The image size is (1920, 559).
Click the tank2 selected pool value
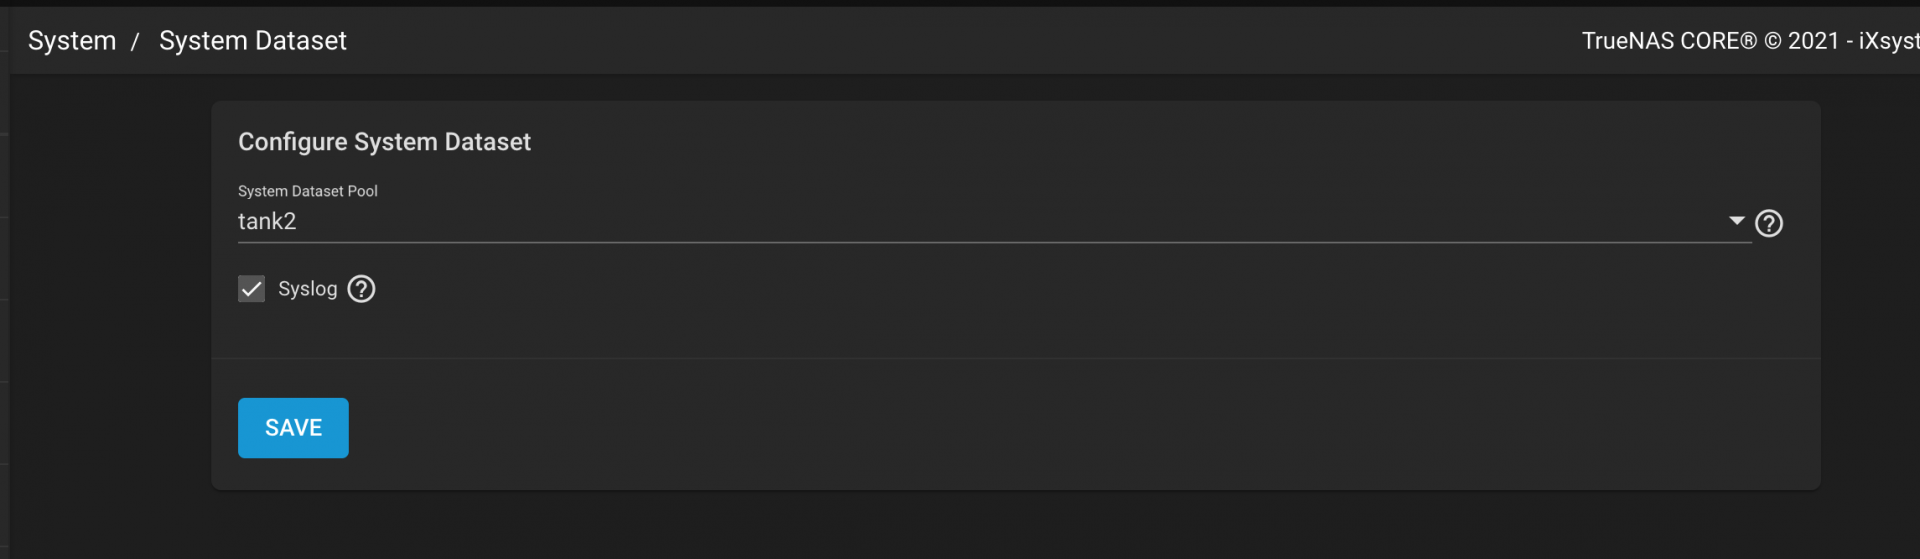(x=267, y=222)
